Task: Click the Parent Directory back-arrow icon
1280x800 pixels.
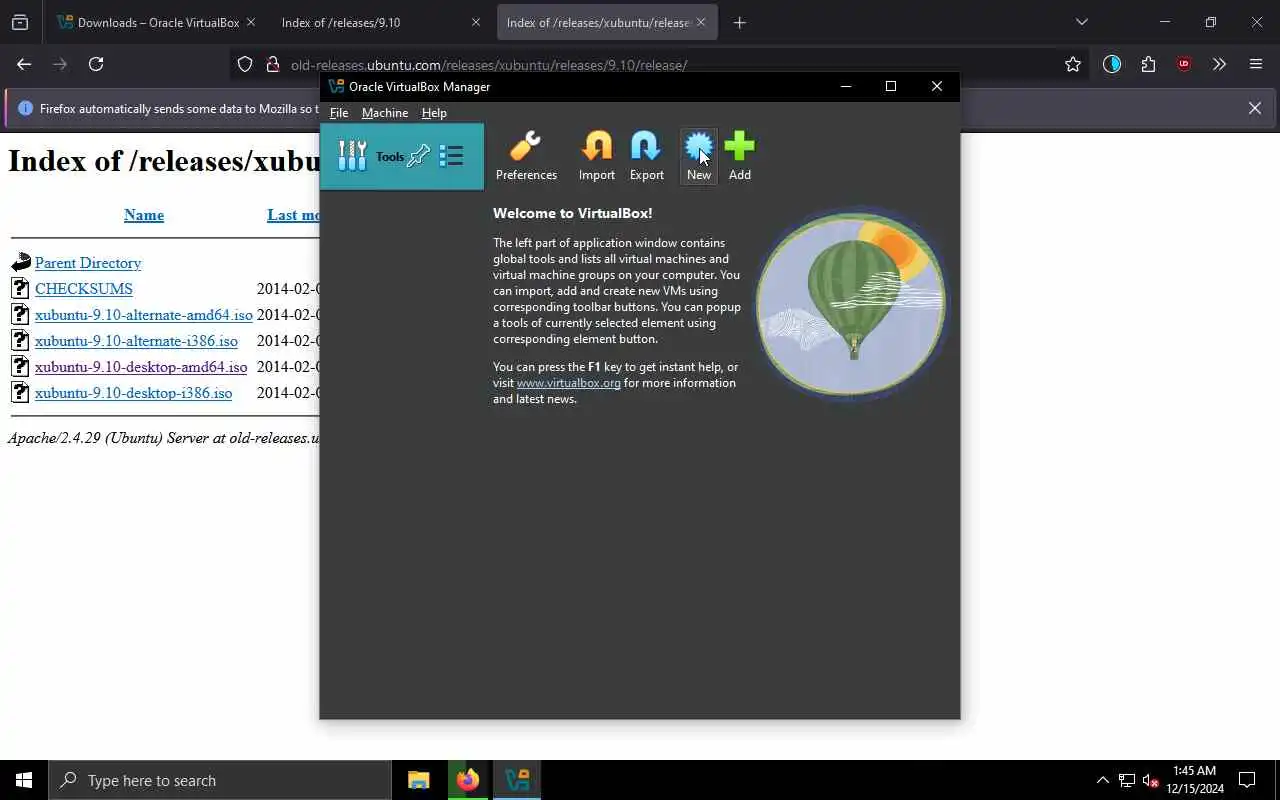Action: (21, 263)
